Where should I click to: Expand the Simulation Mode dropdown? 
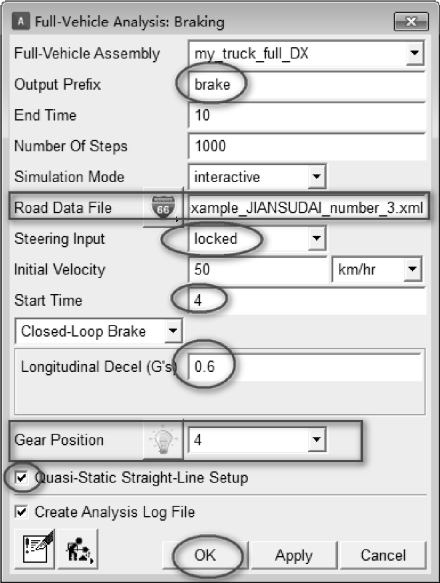point(317,177)
